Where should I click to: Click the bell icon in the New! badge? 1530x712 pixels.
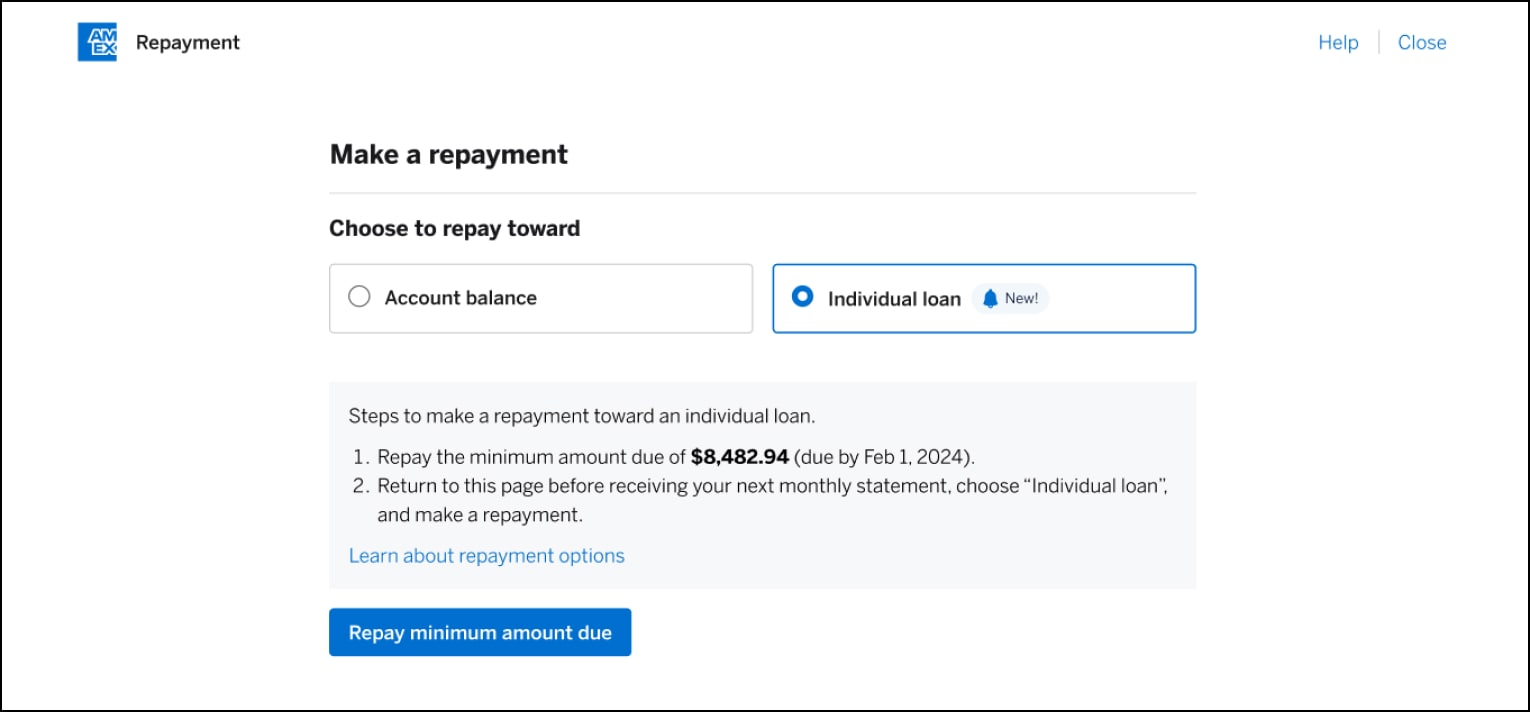(x=989, y=297)
